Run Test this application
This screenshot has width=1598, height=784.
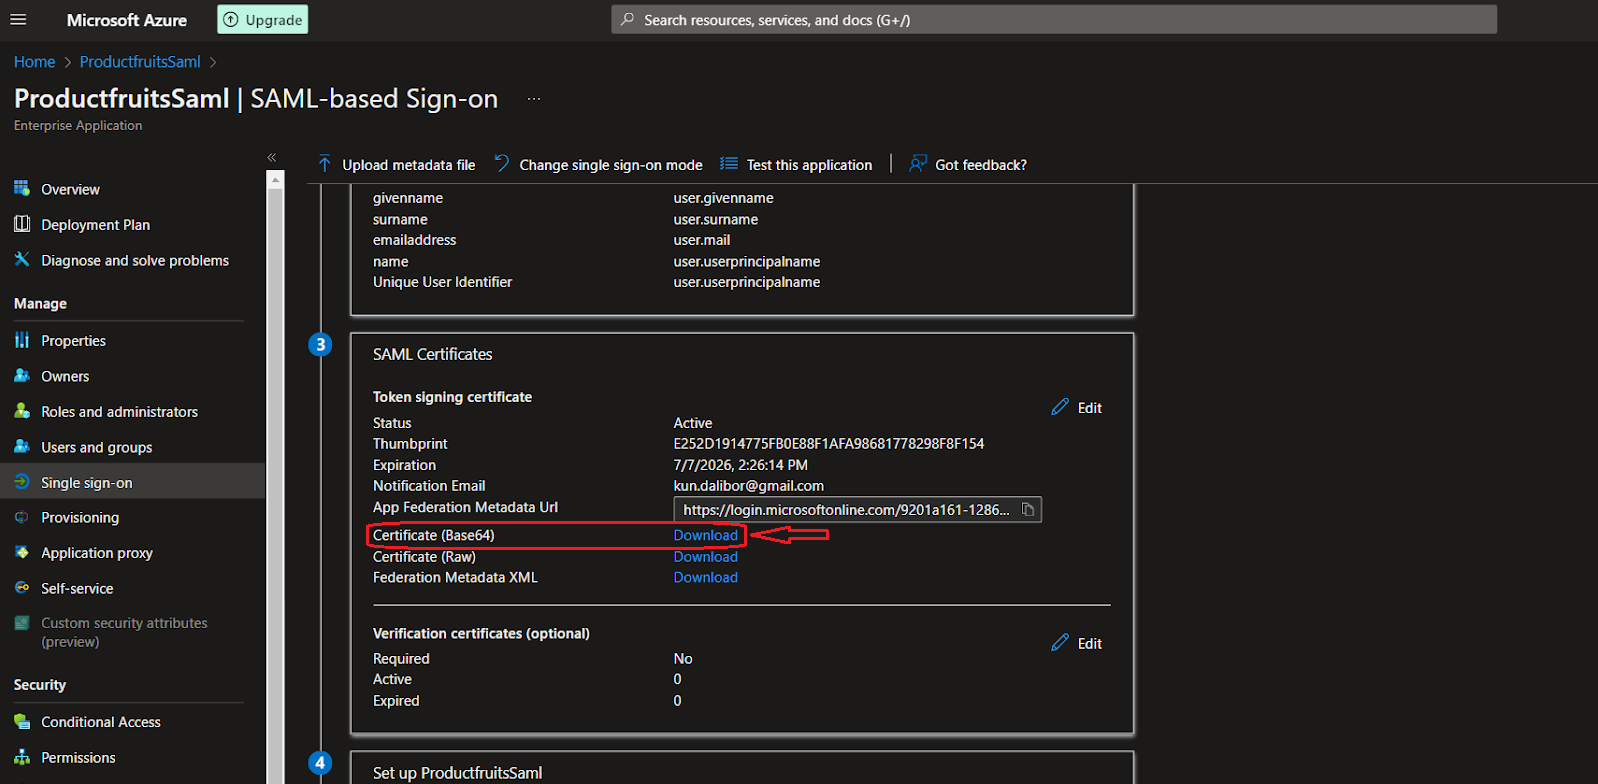pos(809,165)
